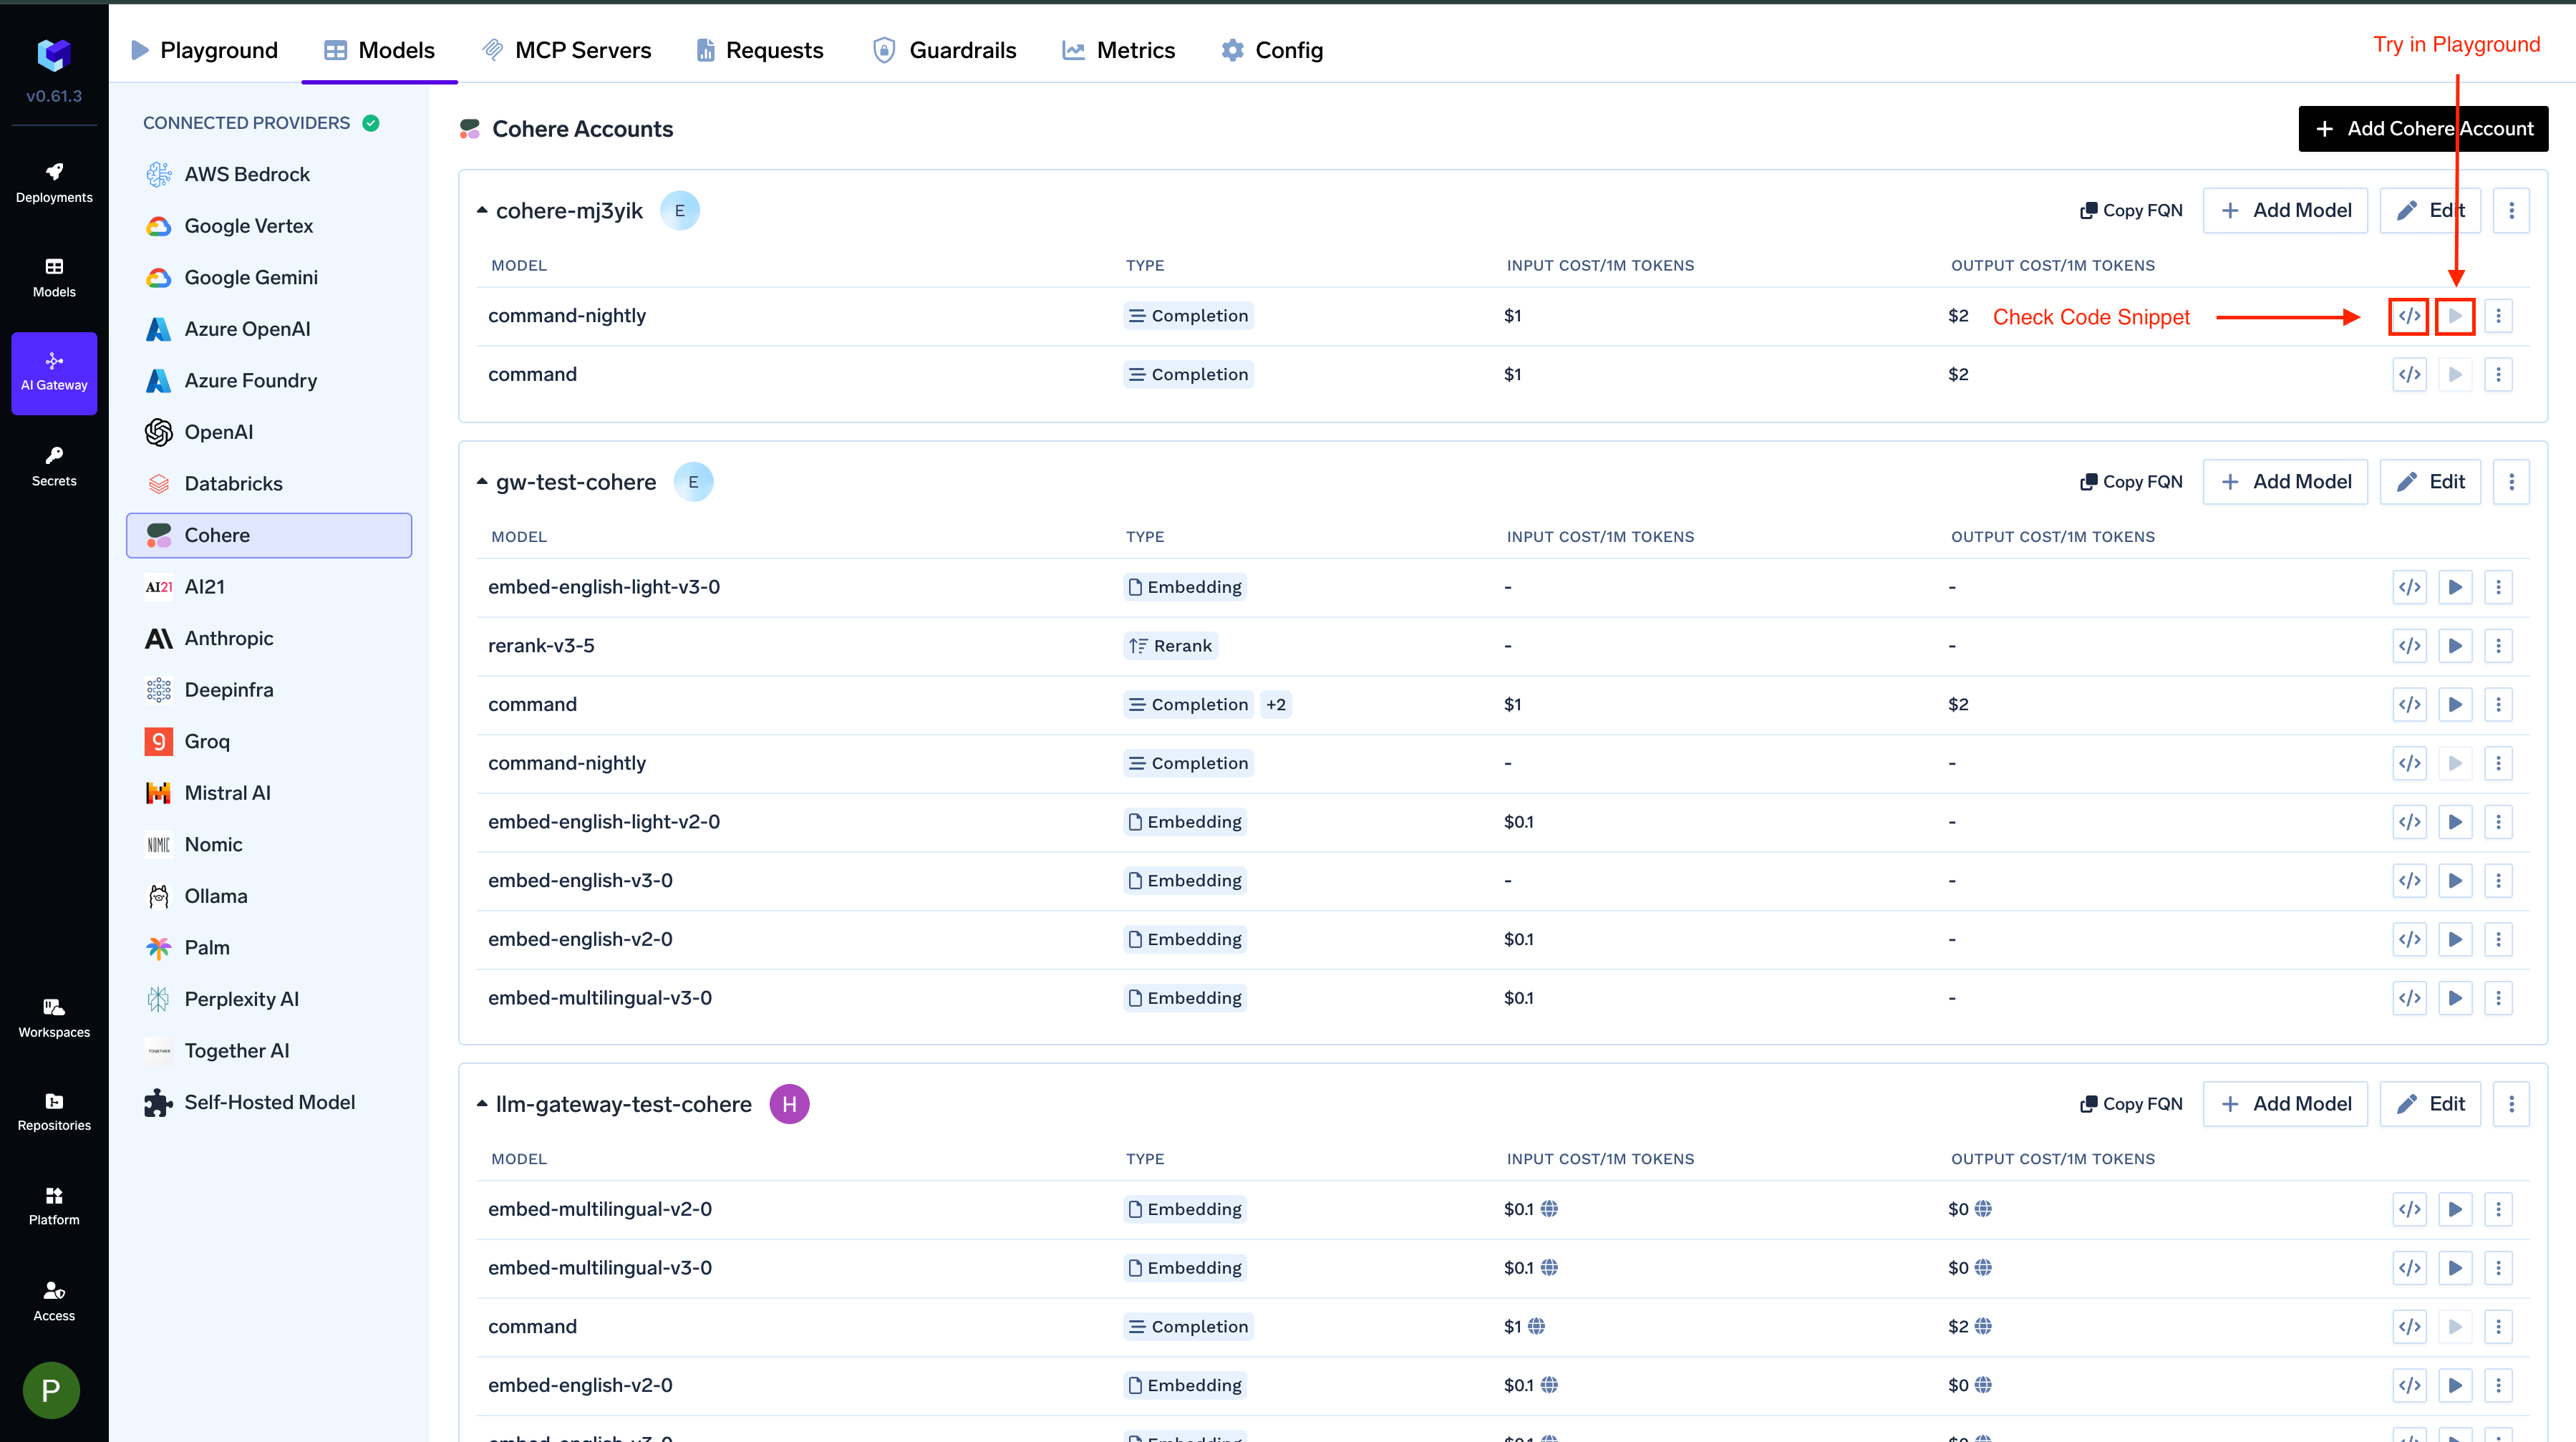
Task: Edit the llm-gateway-test-cohere account
Action: pyautogui.click(x=2430, y=1104)
